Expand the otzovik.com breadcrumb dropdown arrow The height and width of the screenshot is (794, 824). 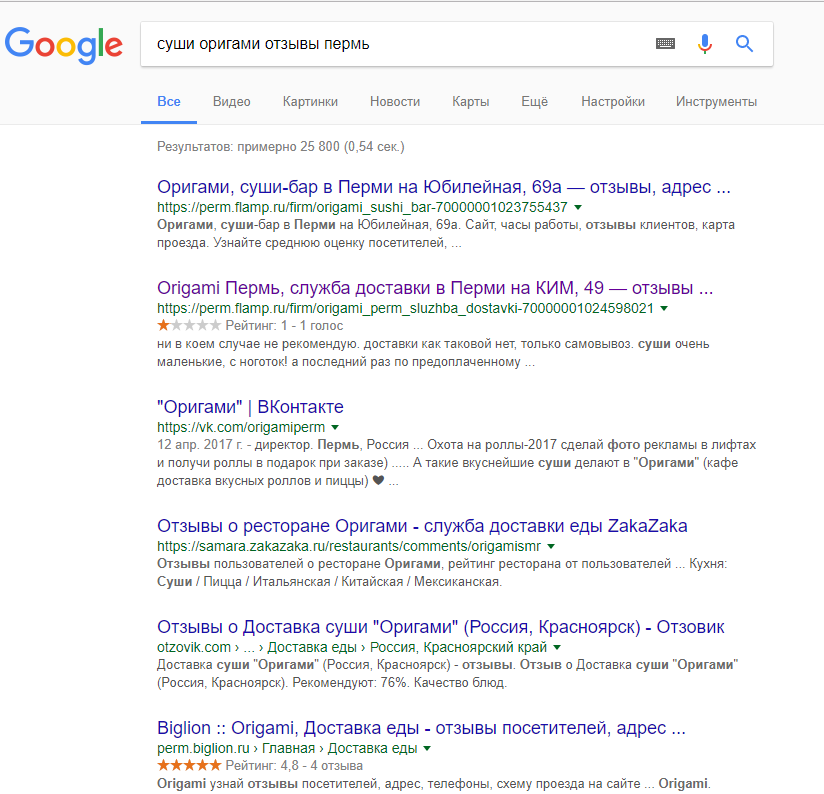pos(557,647)
